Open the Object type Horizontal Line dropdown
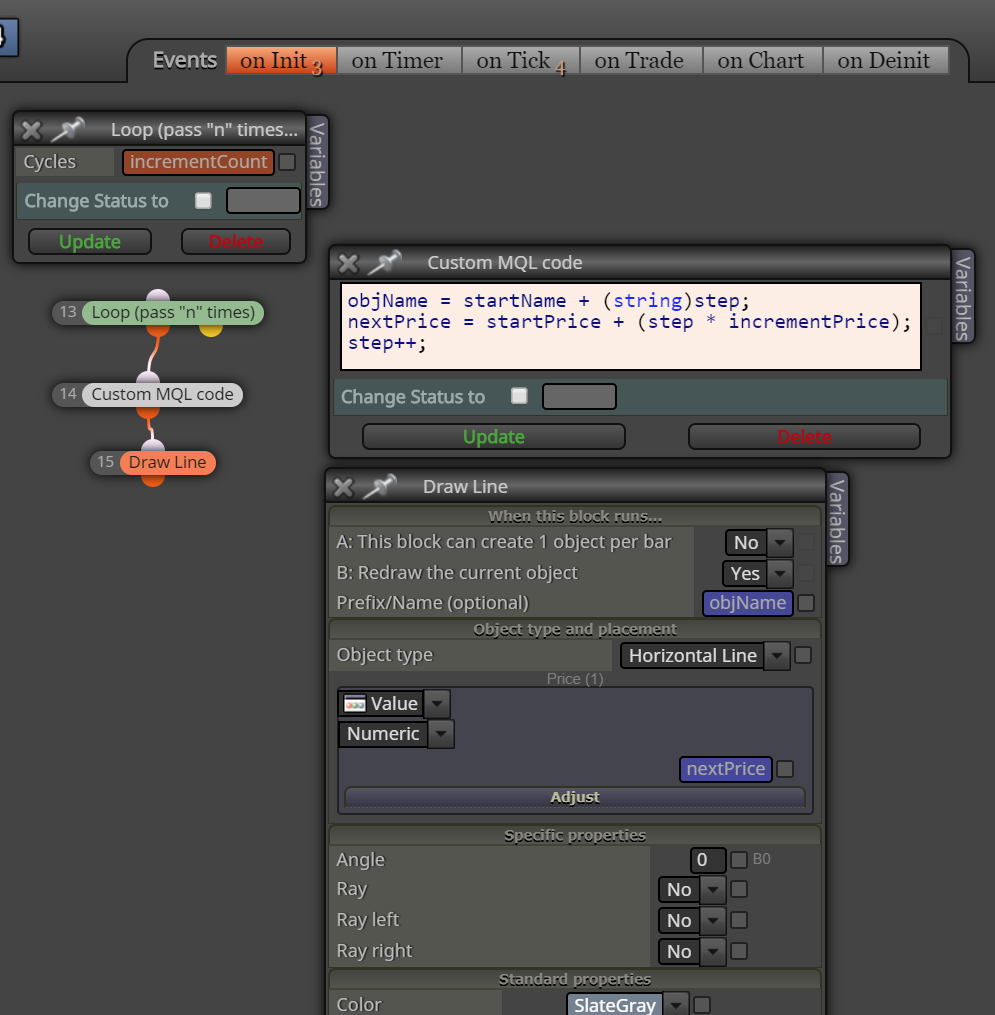 tap(705, 656)
